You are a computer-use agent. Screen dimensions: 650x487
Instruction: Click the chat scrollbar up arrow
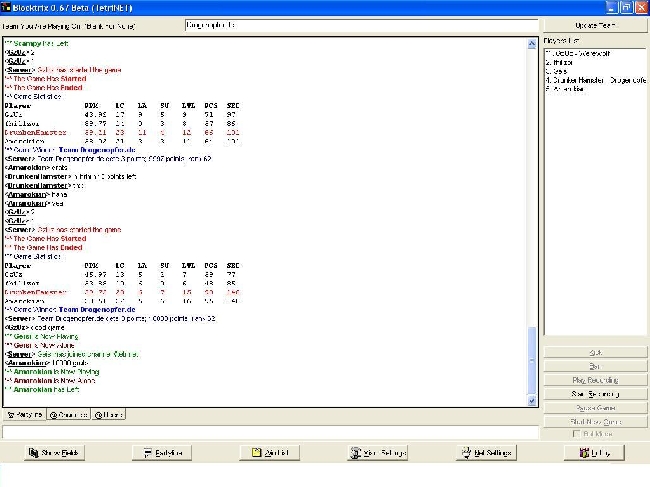tap(532, 44)
